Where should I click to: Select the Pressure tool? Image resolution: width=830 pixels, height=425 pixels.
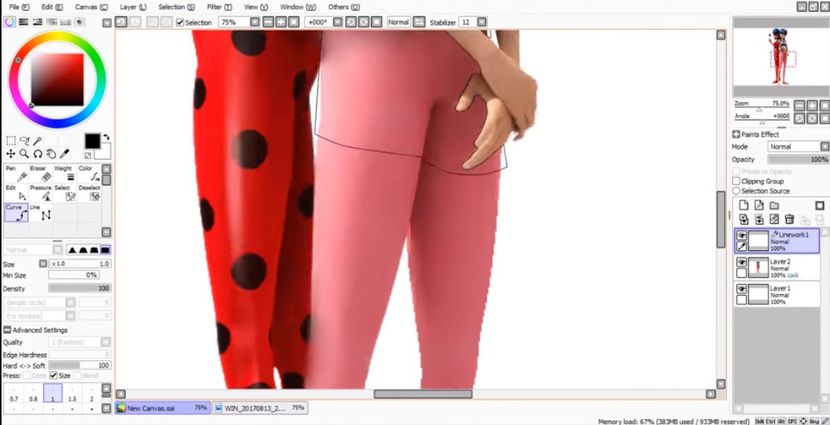click(40, 193)
